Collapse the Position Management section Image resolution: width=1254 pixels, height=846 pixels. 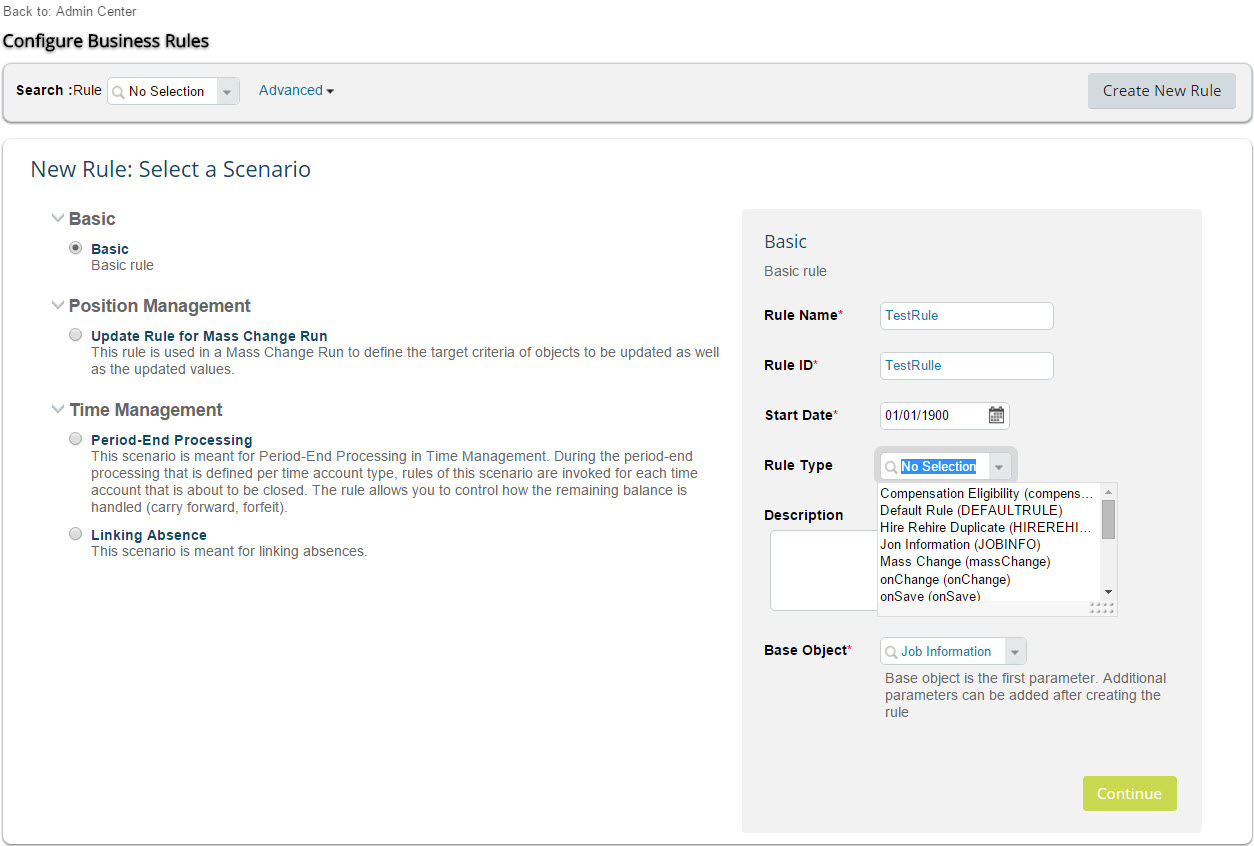(58, 305)
